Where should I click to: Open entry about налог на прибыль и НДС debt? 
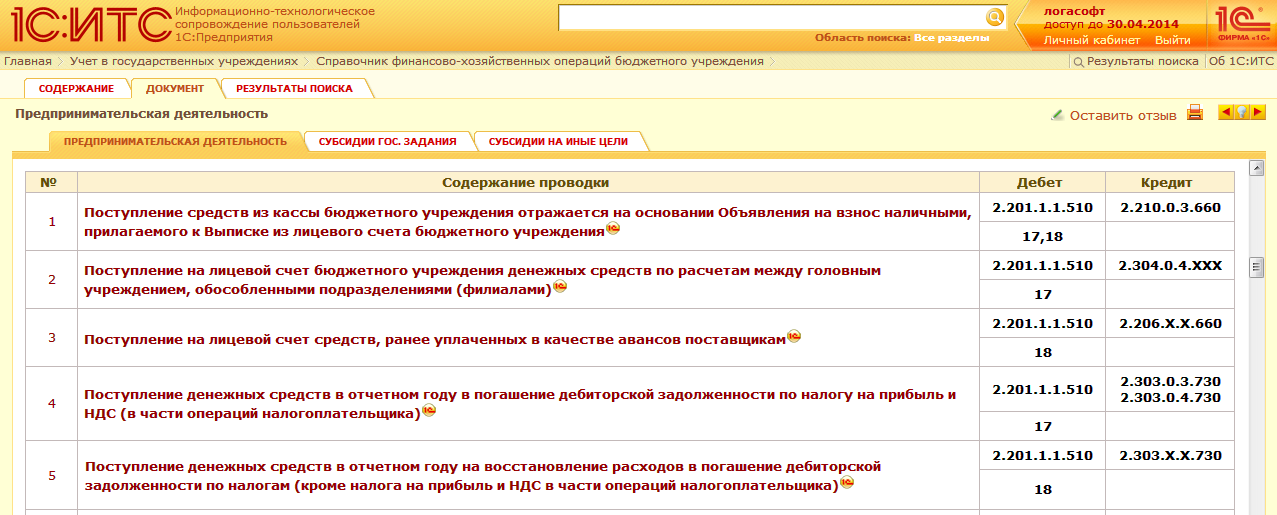pyautogui.click(x=520, y=404)
